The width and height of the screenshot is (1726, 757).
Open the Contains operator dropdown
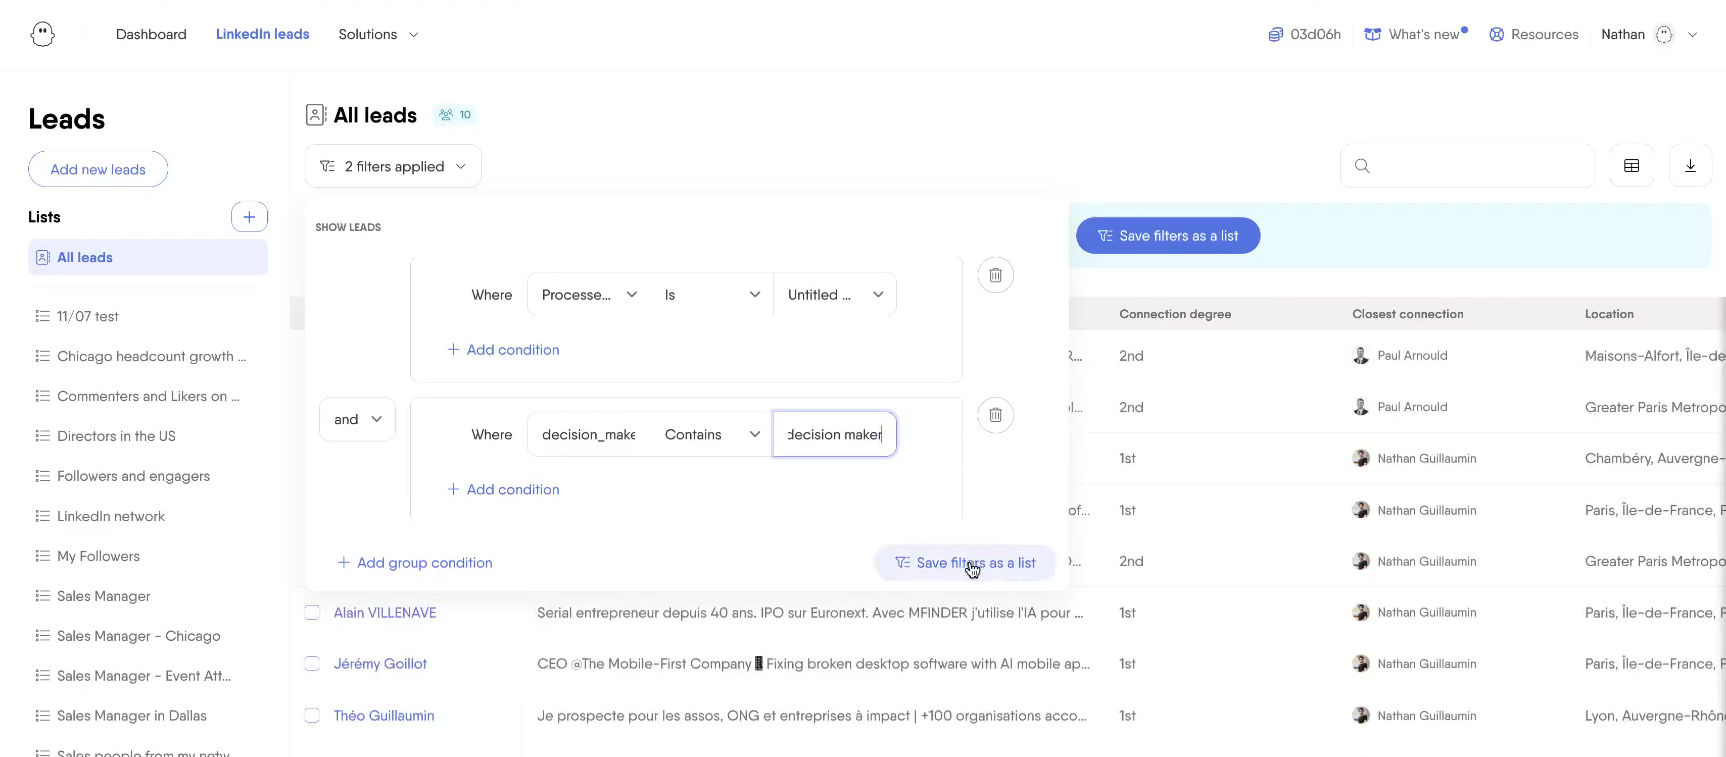[711, 434]
